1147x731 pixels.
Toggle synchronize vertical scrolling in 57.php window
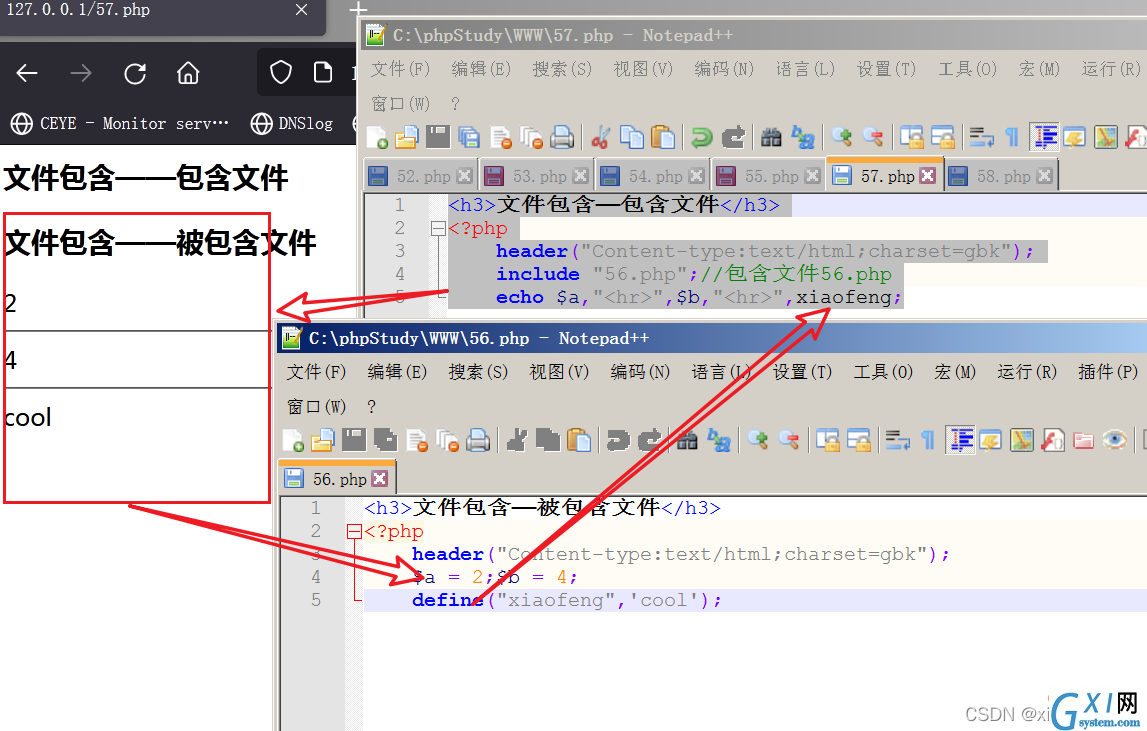pyautogui.click(x=911, y=137)
